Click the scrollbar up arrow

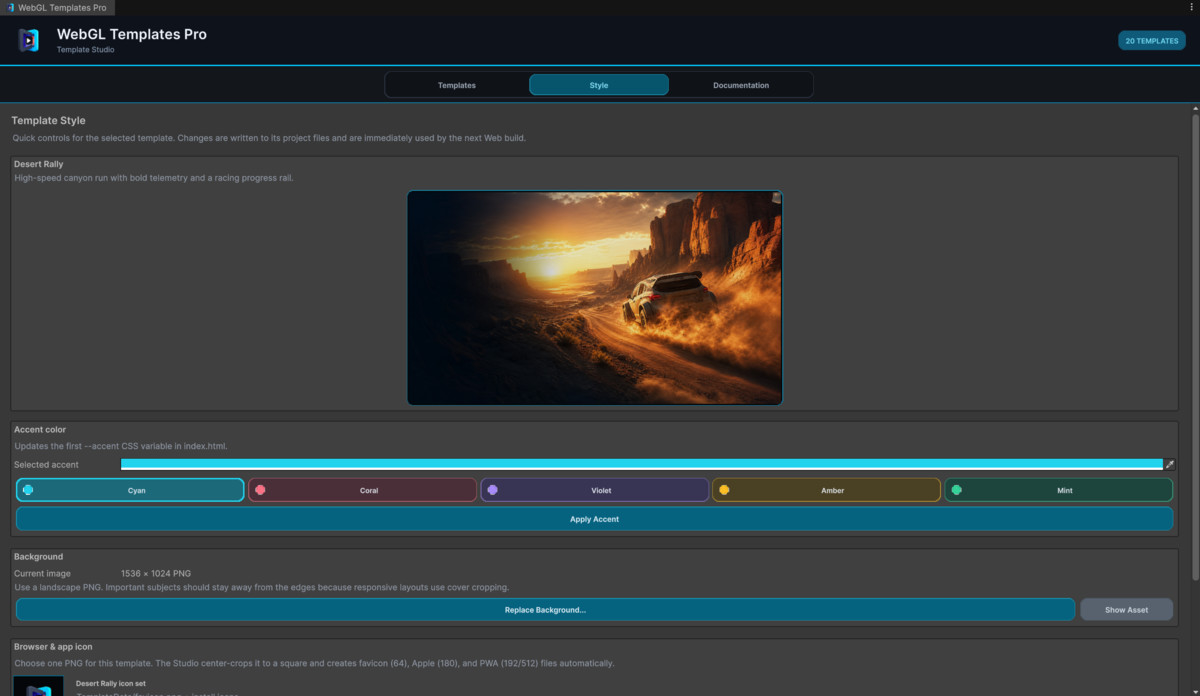point(1195,106)
